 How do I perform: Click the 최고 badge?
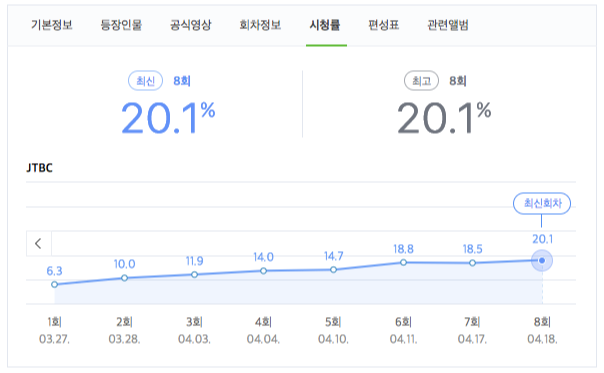(421, 81)
